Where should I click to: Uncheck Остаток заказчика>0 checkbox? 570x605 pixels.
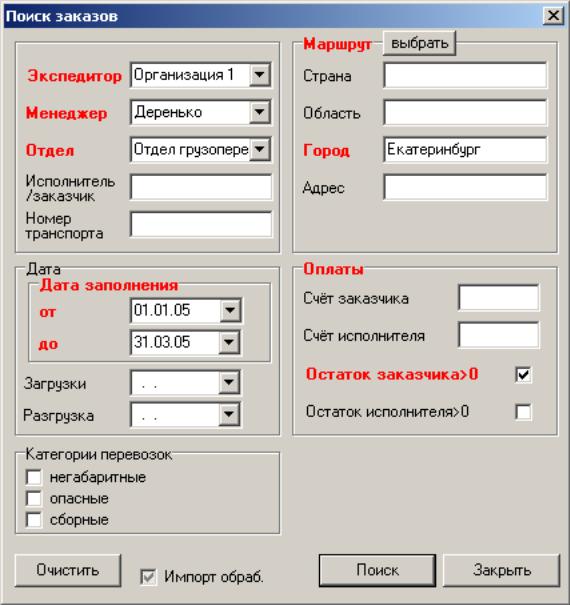(x=523, y=375)
